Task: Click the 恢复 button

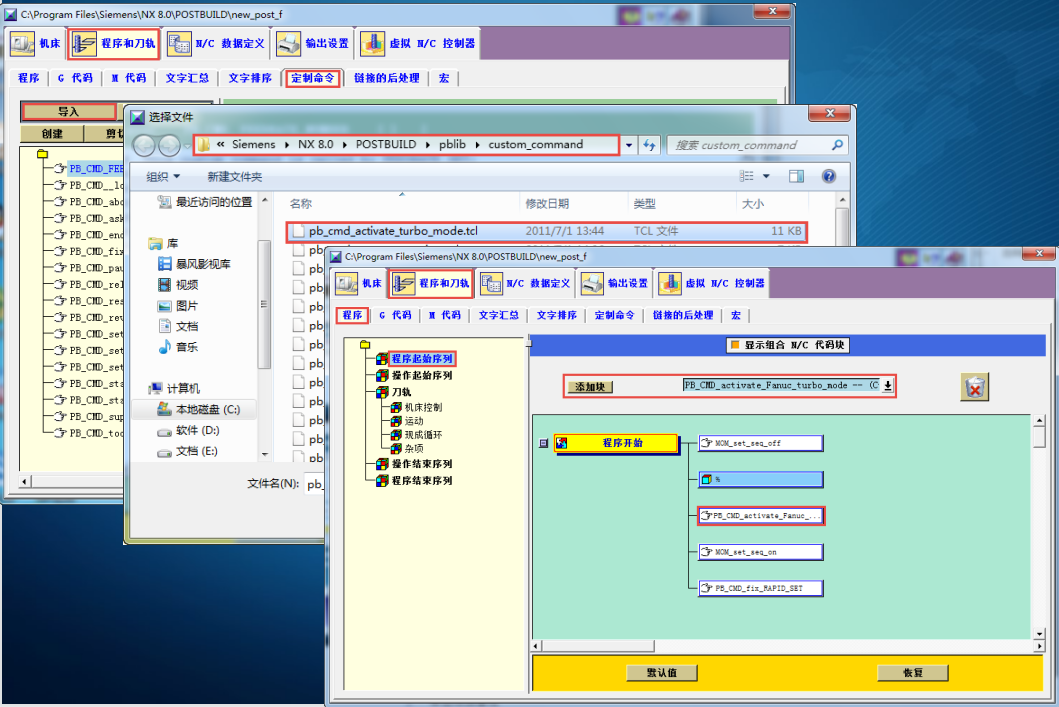Action: click(912, 673)
